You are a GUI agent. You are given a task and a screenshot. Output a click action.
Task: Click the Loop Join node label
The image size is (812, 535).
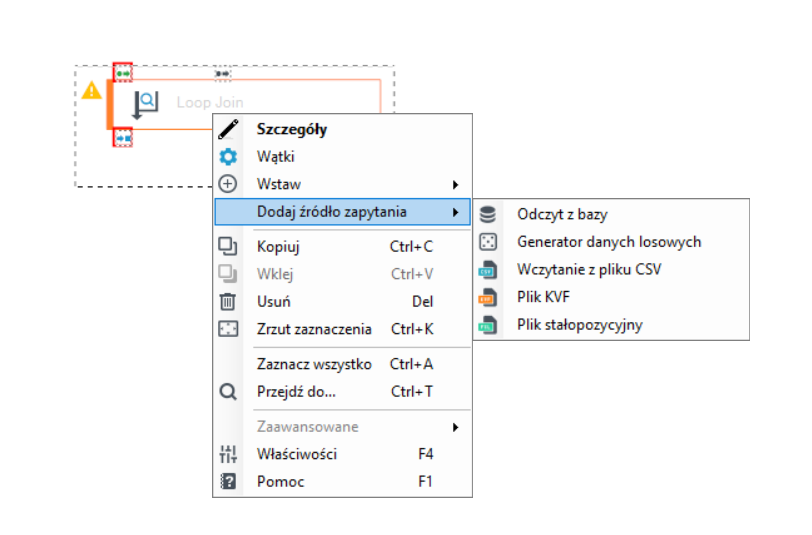(210, 103)
